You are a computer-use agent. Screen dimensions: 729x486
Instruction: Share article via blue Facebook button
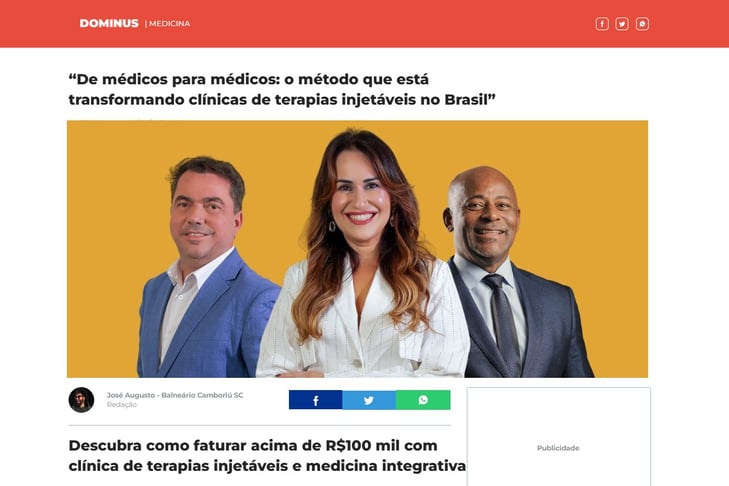coord(316,400)
